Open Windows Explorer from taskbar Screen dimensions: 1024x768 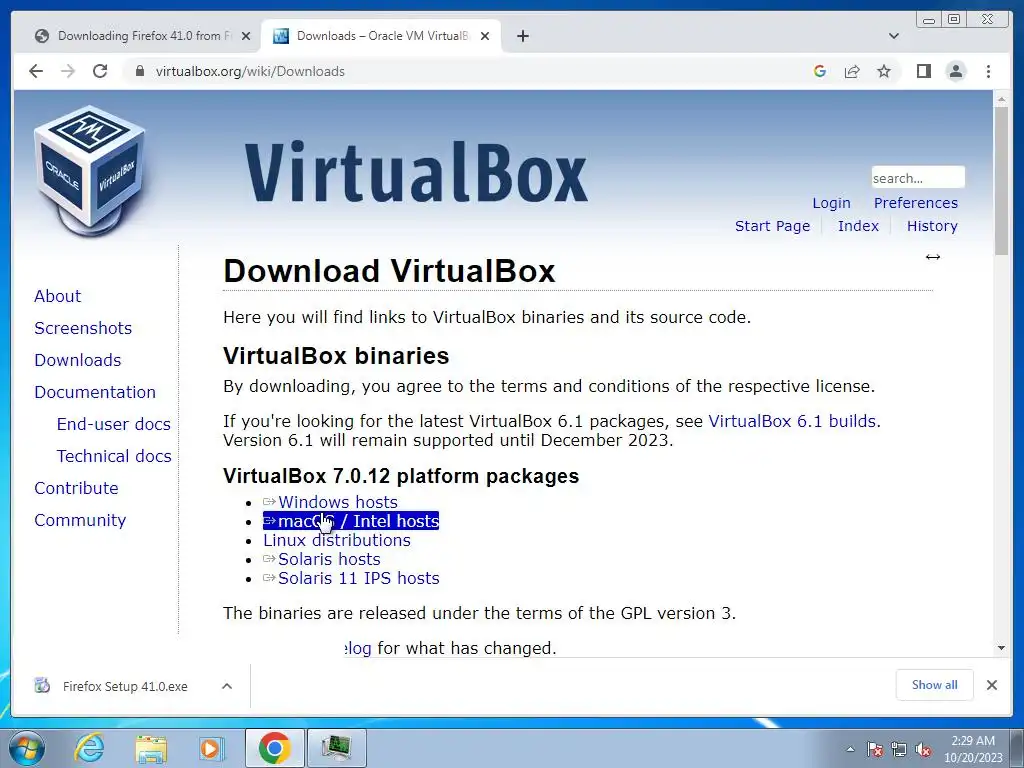151,748
